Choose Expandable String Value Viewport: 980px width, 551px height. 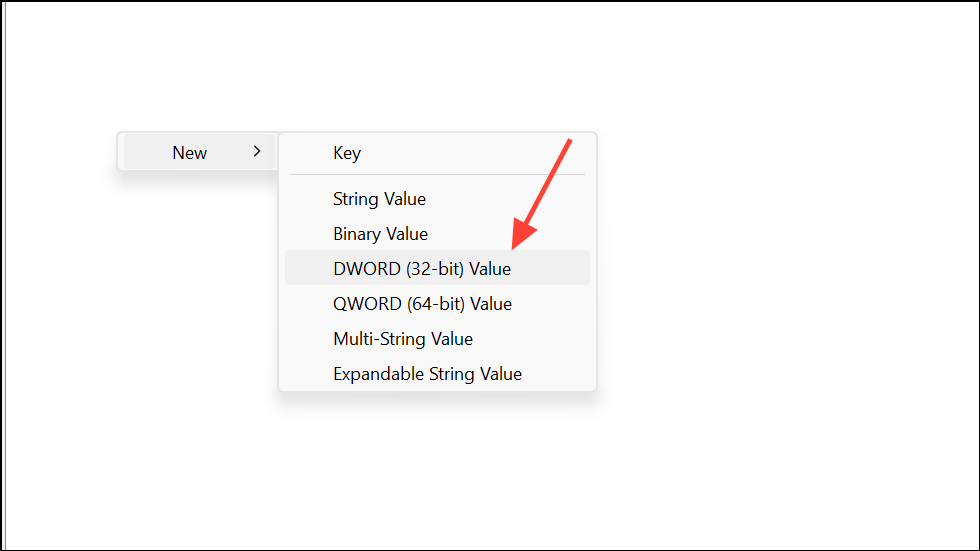(x=427, y=374)
